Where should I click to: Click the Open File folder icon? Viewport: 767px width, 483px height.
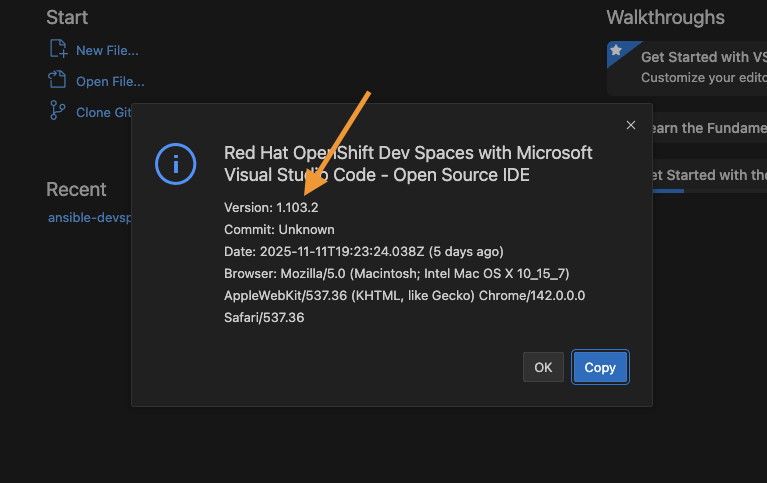57,81
